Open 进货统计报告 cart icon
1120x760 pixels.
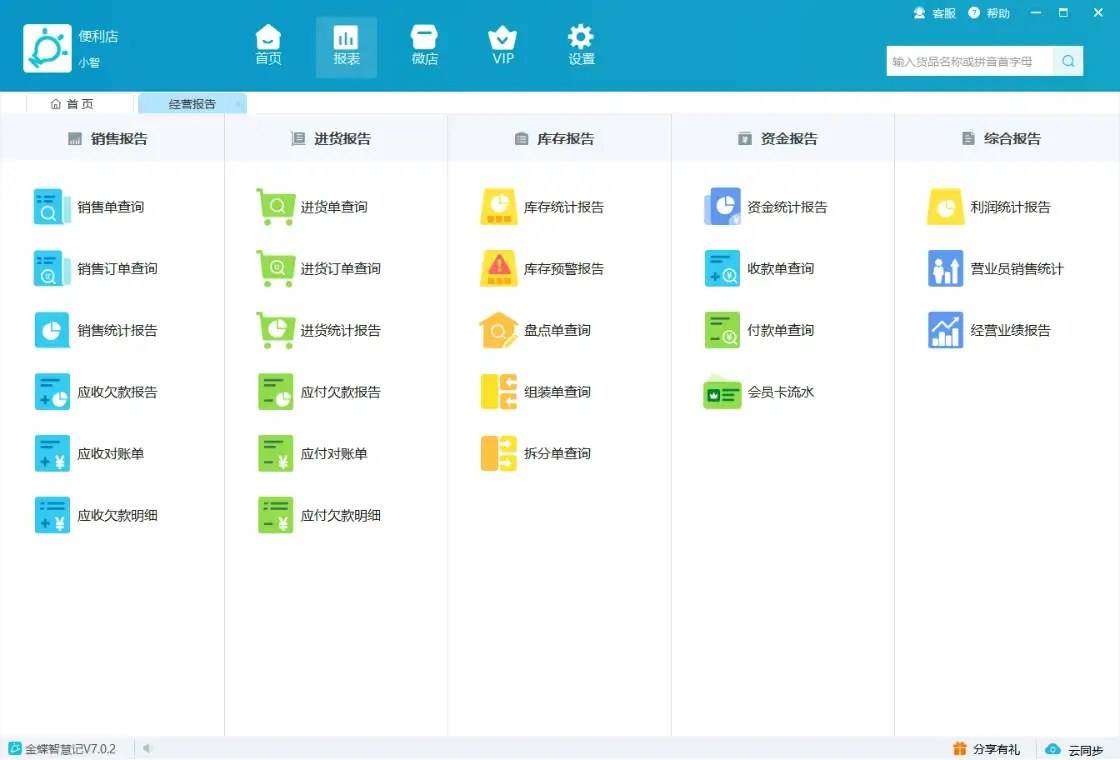point(276,330)
